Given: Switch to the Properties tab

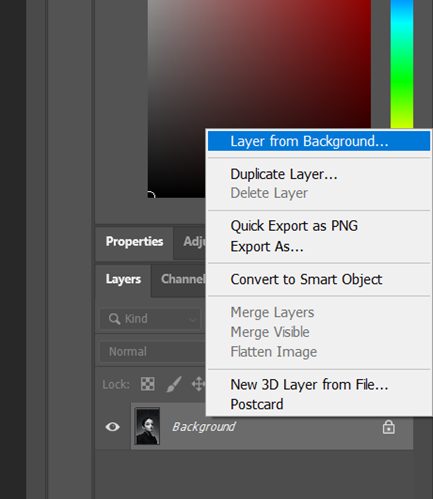Looking at the screenshot, I should 134,242.
